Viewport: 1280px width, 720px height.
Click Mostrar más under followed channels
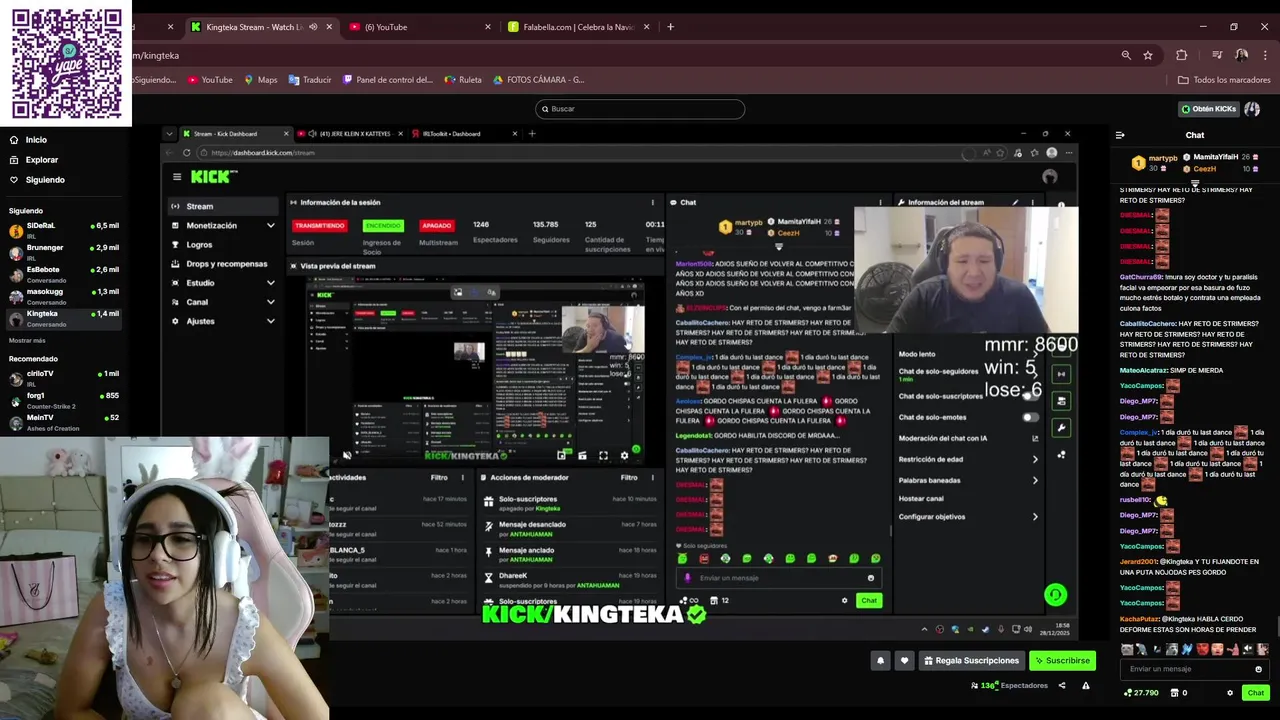(x=27, y=340)
